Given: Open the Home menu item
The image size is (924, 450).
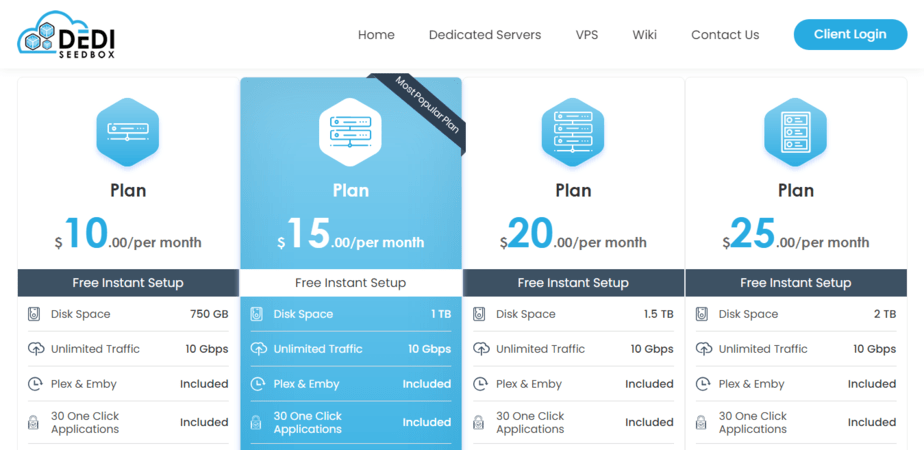Looking at the screenshot, I should pos(376,35).
